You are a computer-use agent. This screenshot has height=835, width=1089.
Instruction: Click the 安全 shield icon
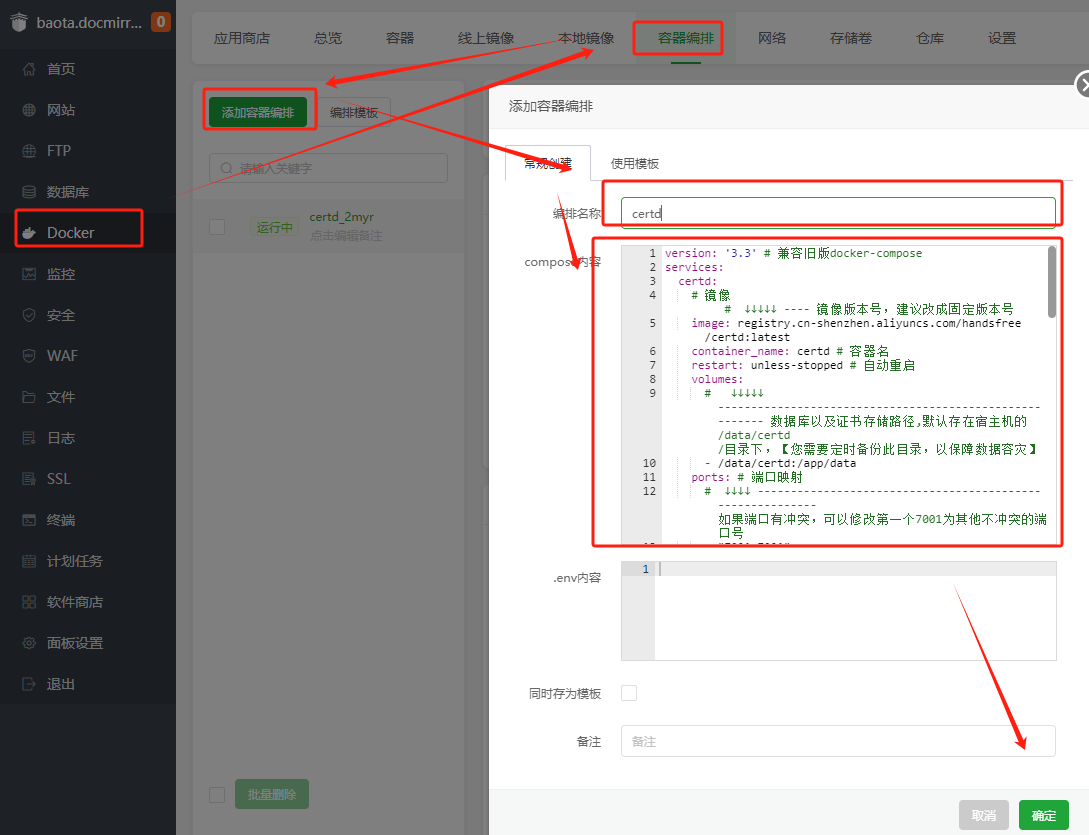(29, 315)
